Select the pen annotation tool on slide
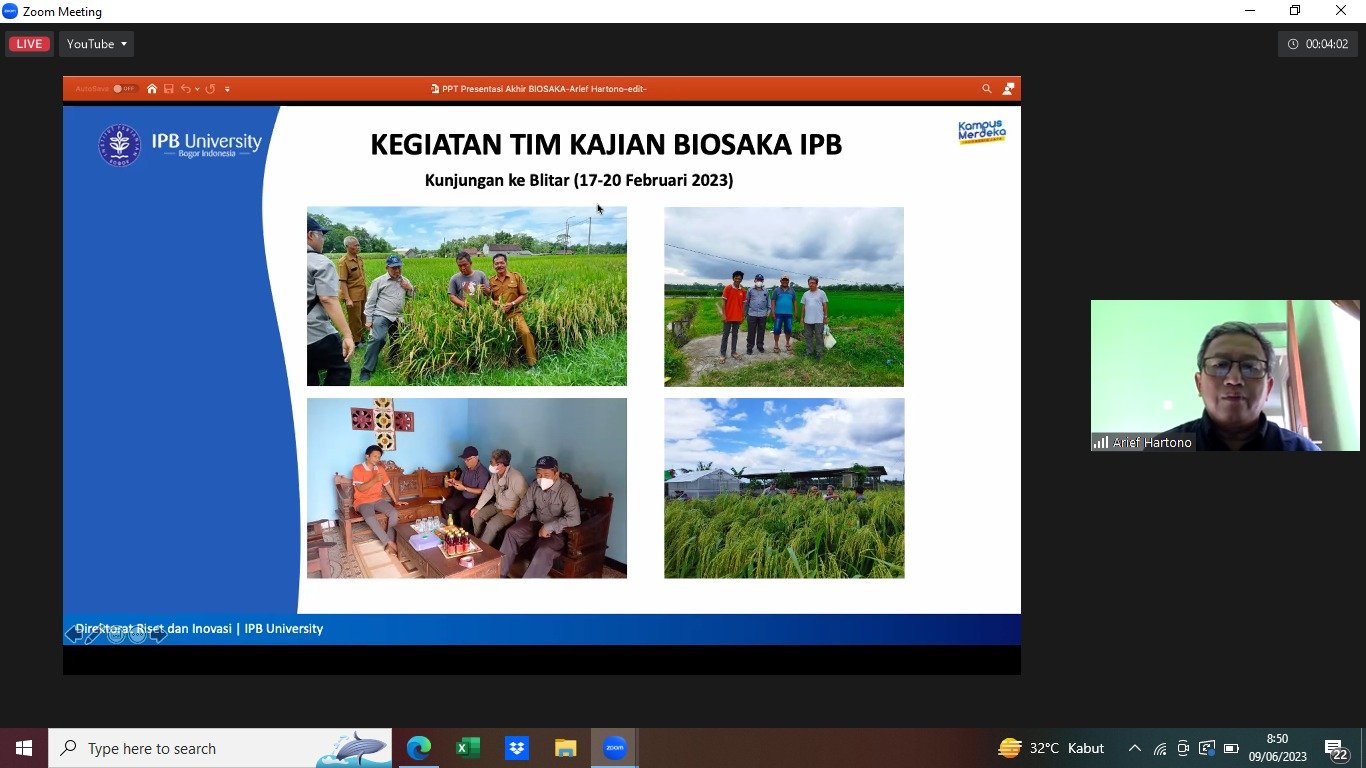 pyautogui.click(x=94, y=634)
